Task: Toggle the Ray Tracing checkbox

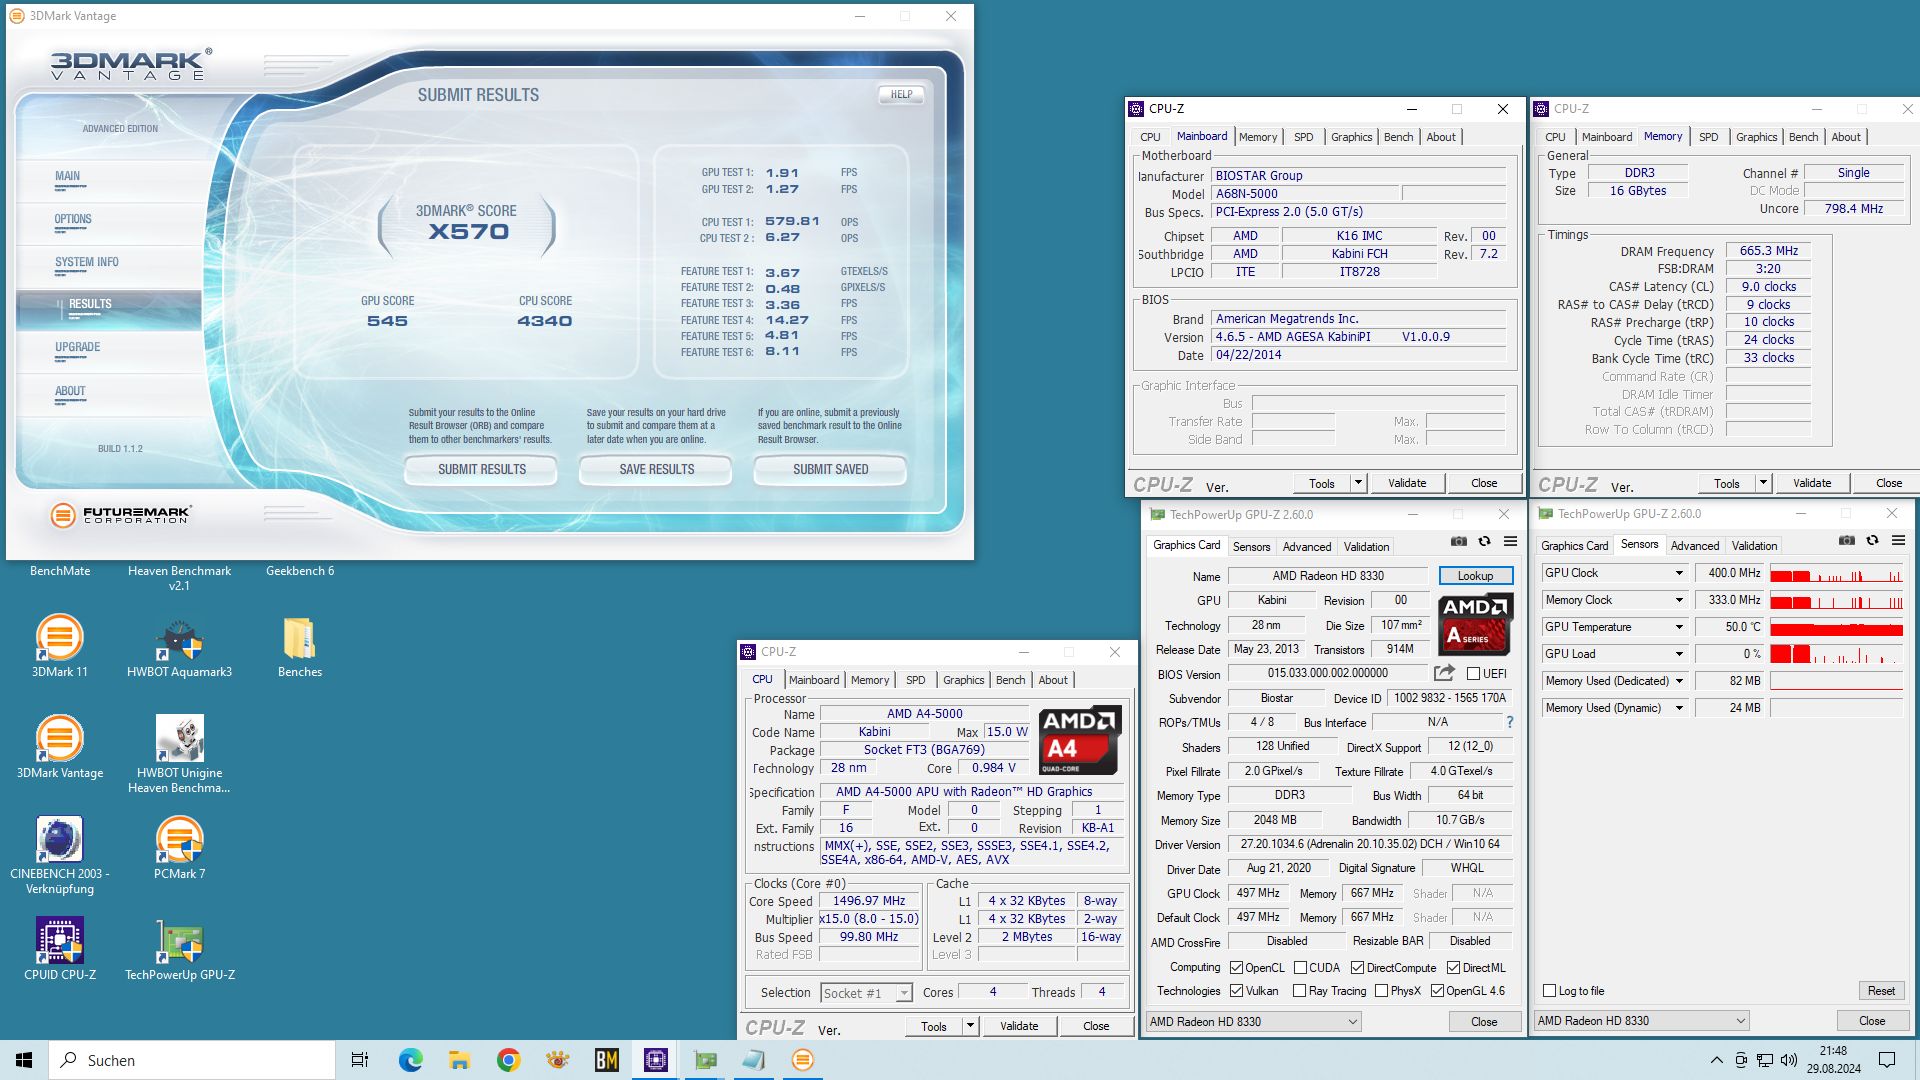Action: [x=1299, y=991]
